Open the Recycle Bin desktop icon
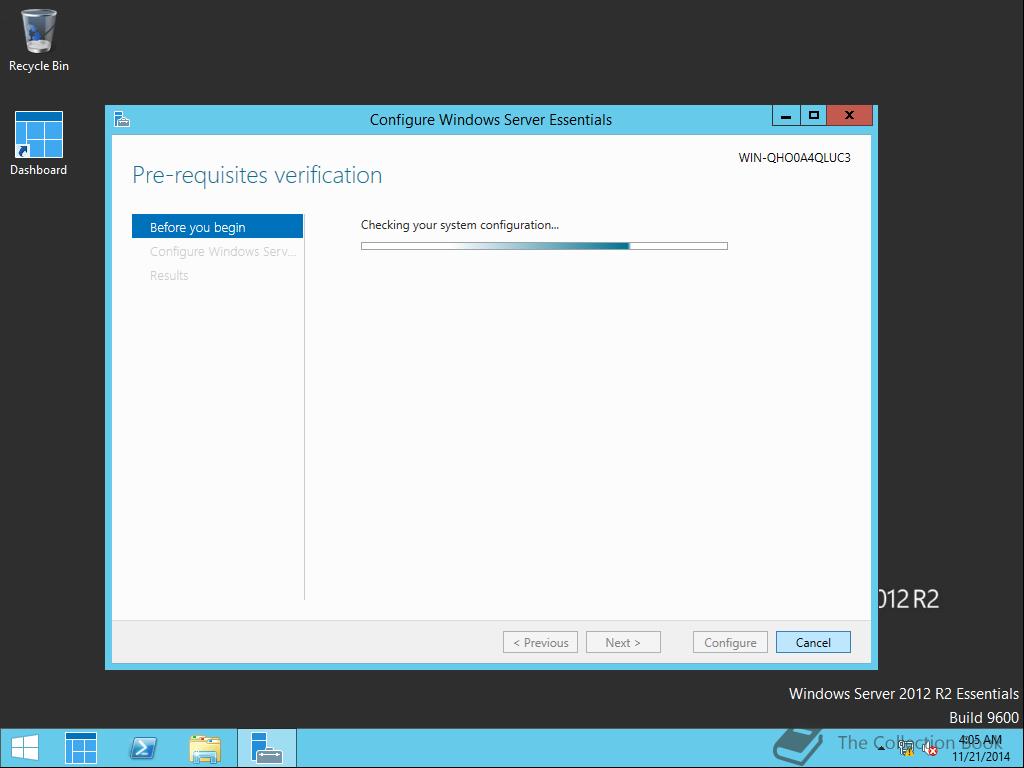This screenshot has width=1024, height=768. click(39, 40)
